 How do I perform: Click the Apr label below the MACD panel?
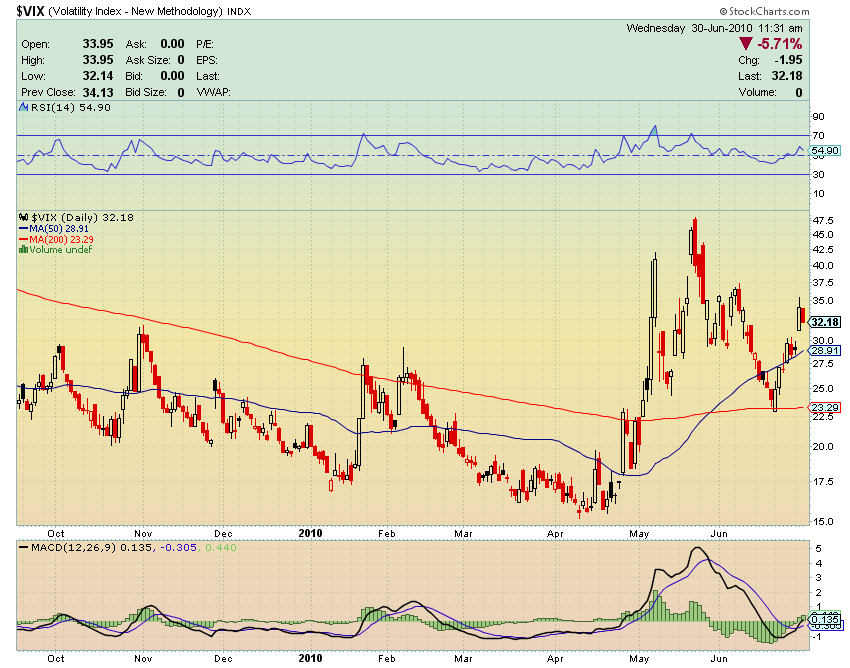tap(555, 659)
